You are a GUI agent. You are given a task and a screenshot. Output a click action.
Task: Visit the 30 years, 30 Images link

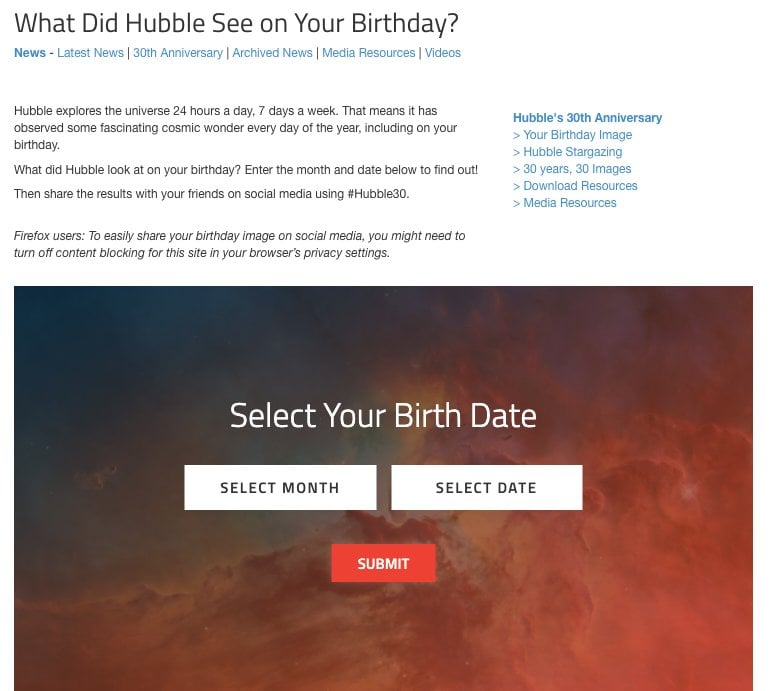tap(577, 169)
